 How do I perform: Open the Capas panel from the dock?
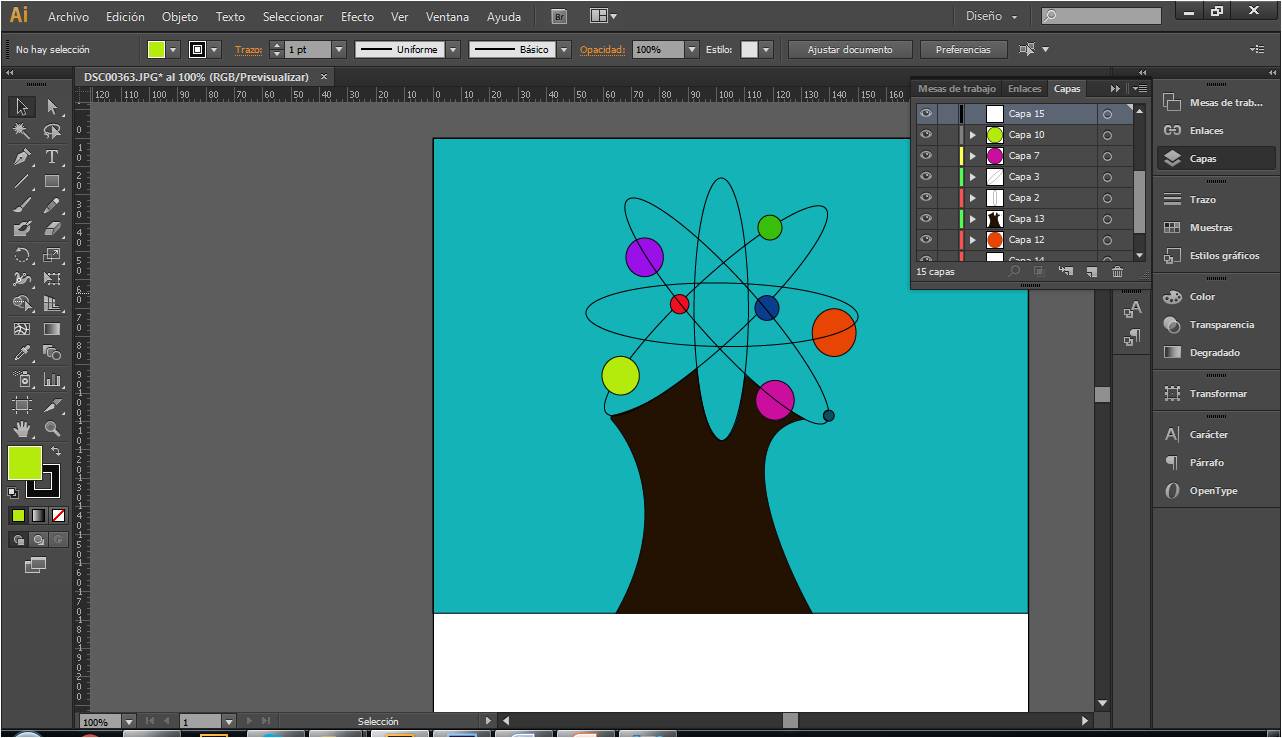tap(1216, 158)
